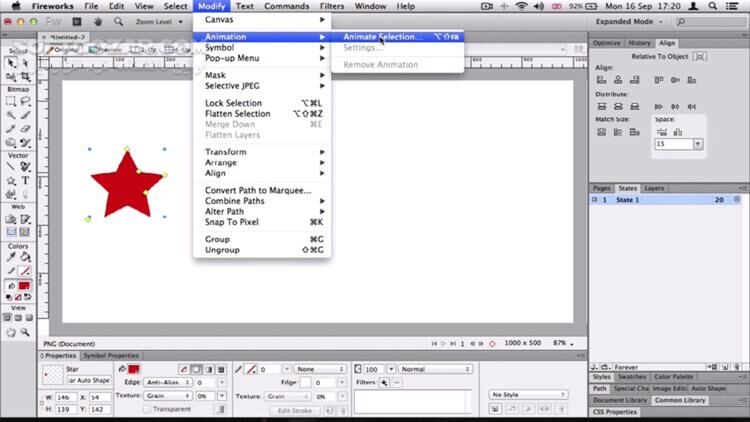750x422 pixels.
Task: Click Animate Selection in the submenu
Action: (x=382, y=37)
